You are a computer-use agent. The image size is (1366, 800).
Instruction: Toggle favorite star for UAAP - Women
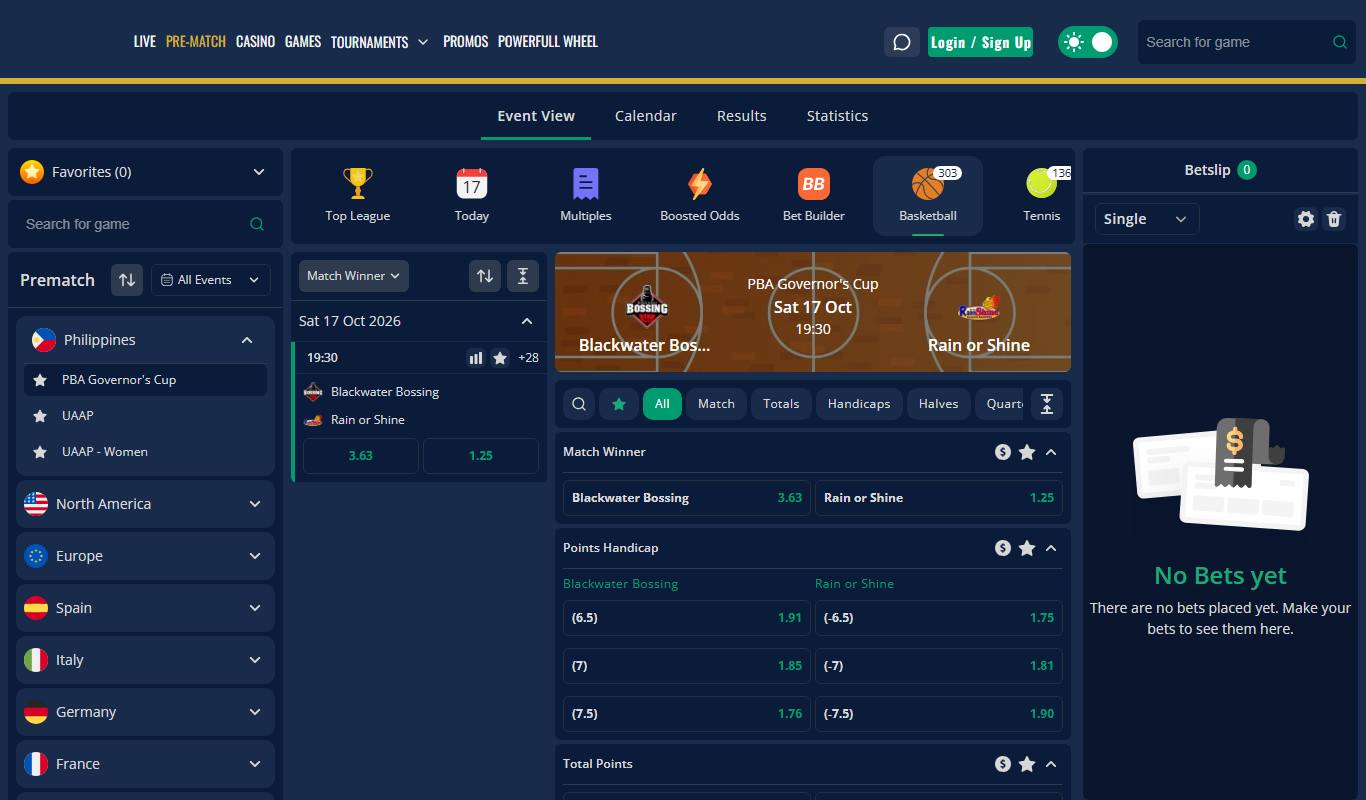pos(40,452)
